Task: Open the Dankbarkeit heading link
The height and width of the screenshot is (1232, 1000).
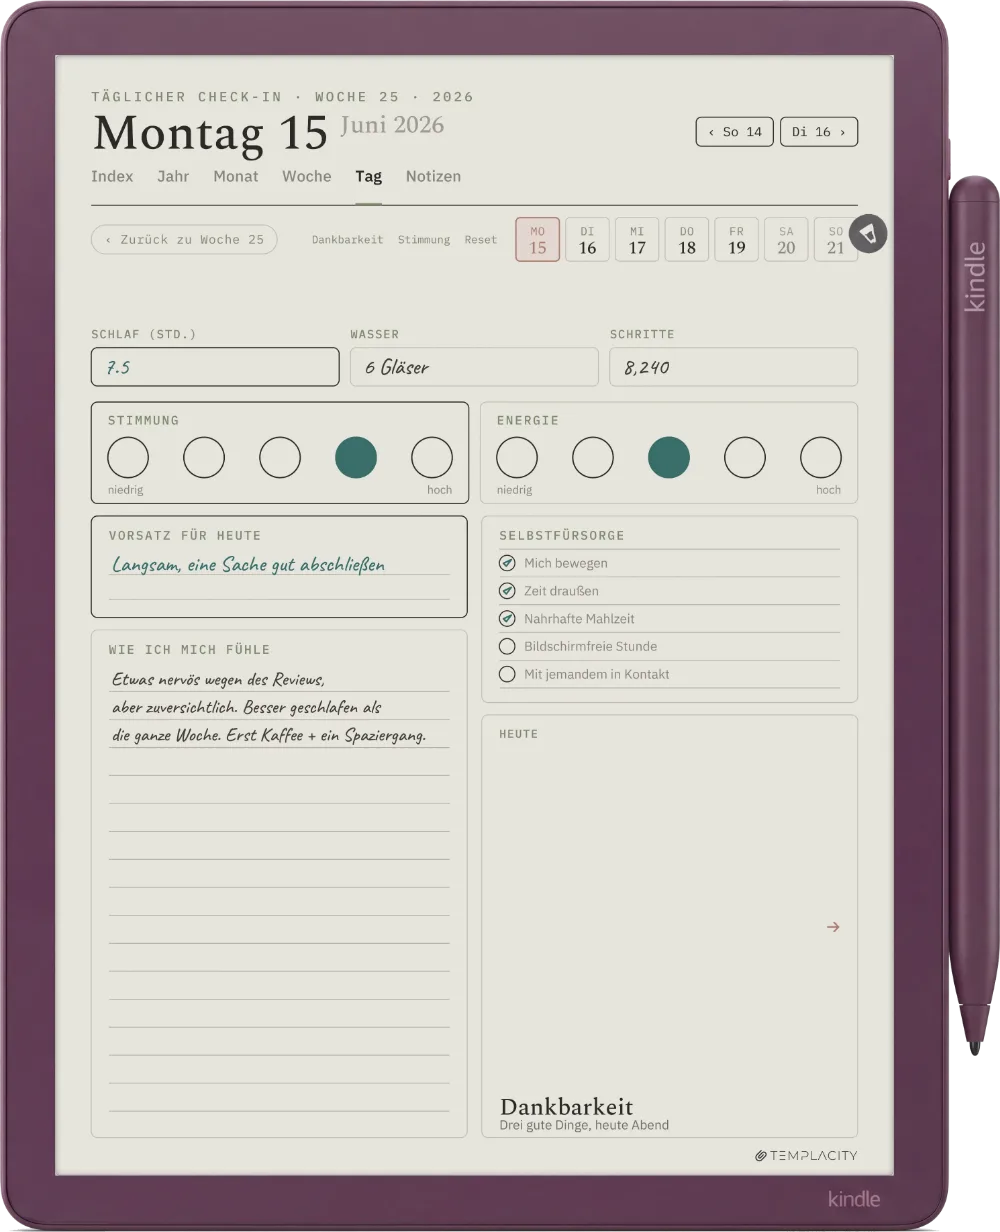Action: tap(566, 1107)
